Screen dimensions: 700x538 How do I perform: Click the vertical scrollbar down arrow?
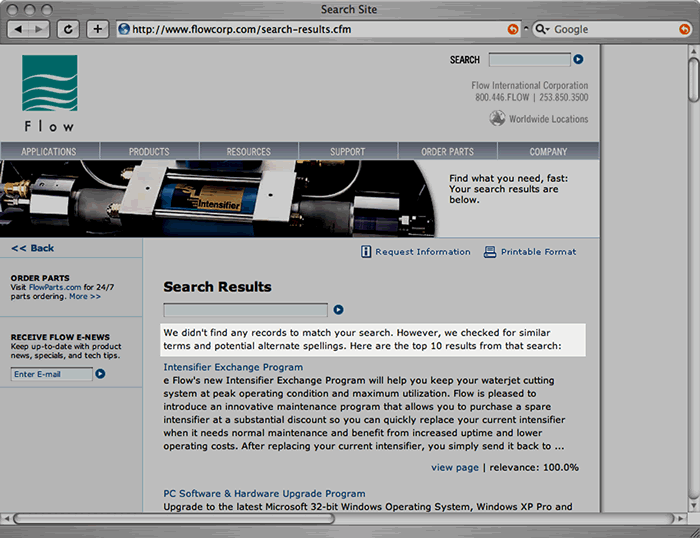(x=694, y=505)
